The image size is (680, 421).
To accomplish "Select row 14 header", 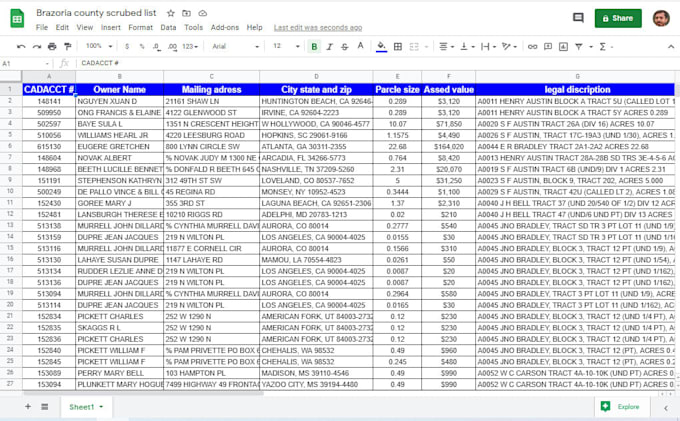I will click(x=10, y=237).
